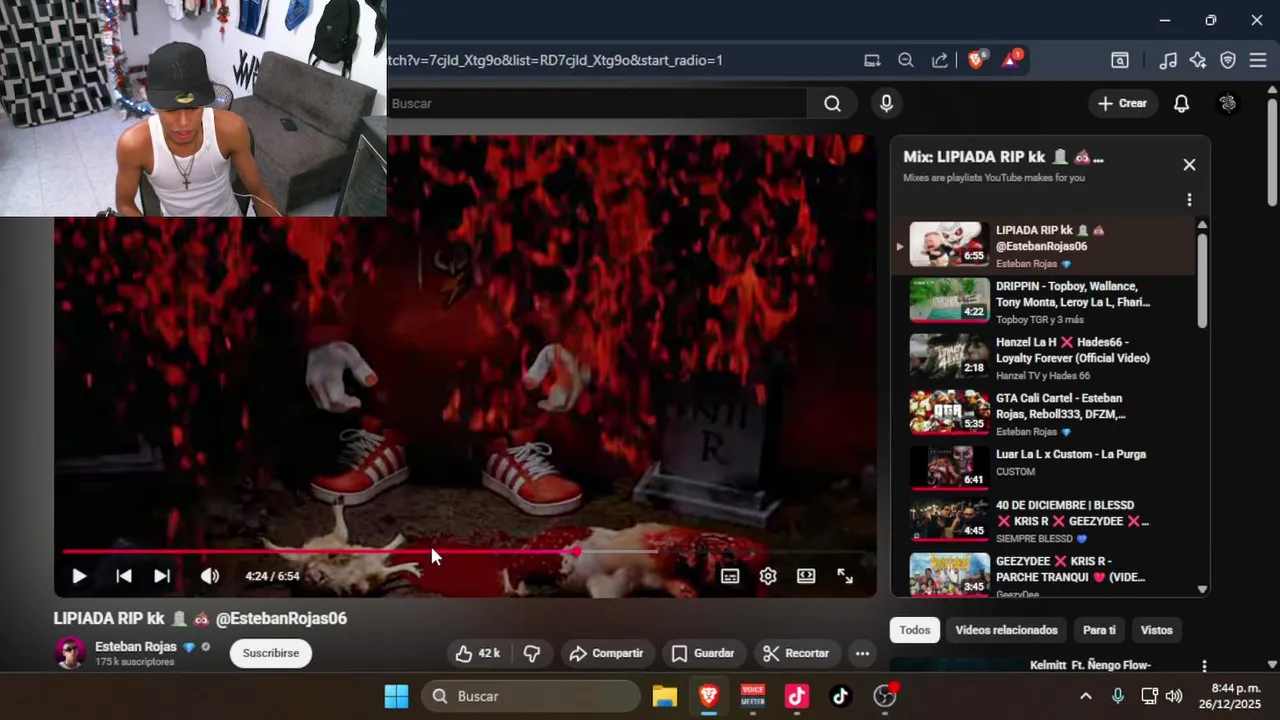Open the system tray volume control
Image resolution: width=1280 pixels, height=720 pixels.
[1174, 696]
